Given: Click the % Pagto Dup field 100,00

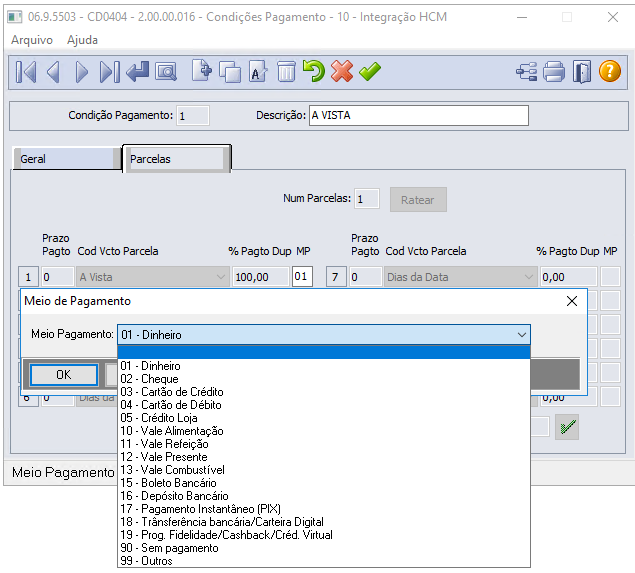Looking at the screenshot, I should 261,277.
